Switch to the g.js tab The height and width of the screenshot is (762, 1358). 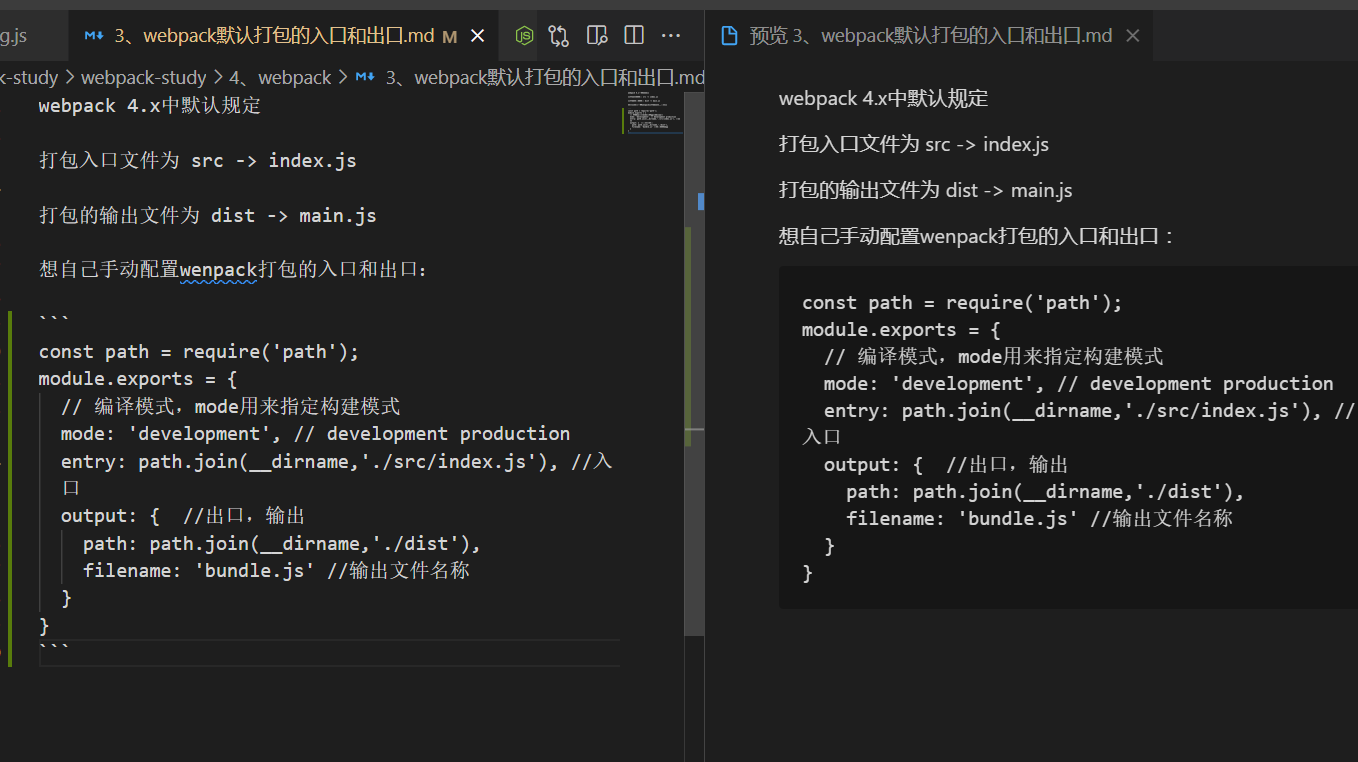coord(15,34)
